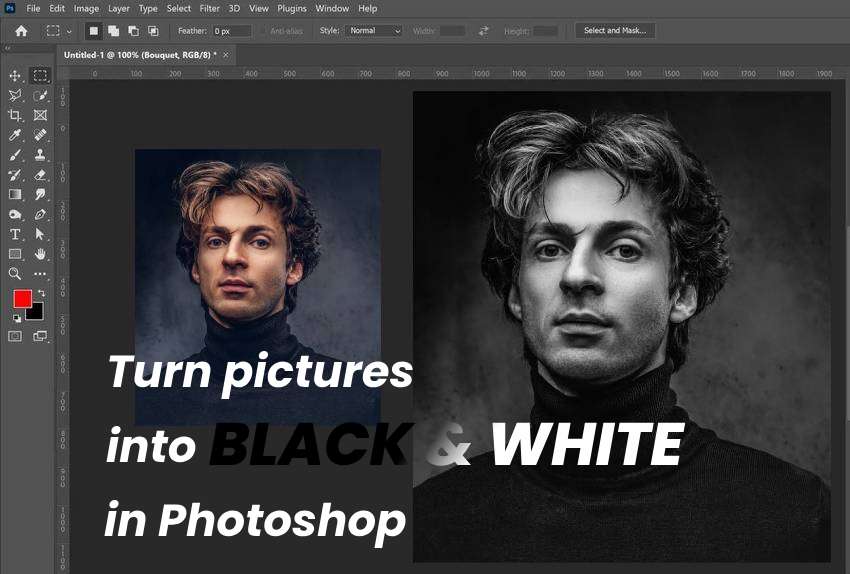This screenshot has height=574, width=850.
Task: Select the Eraser tool
Action: (x=40, y=175)
